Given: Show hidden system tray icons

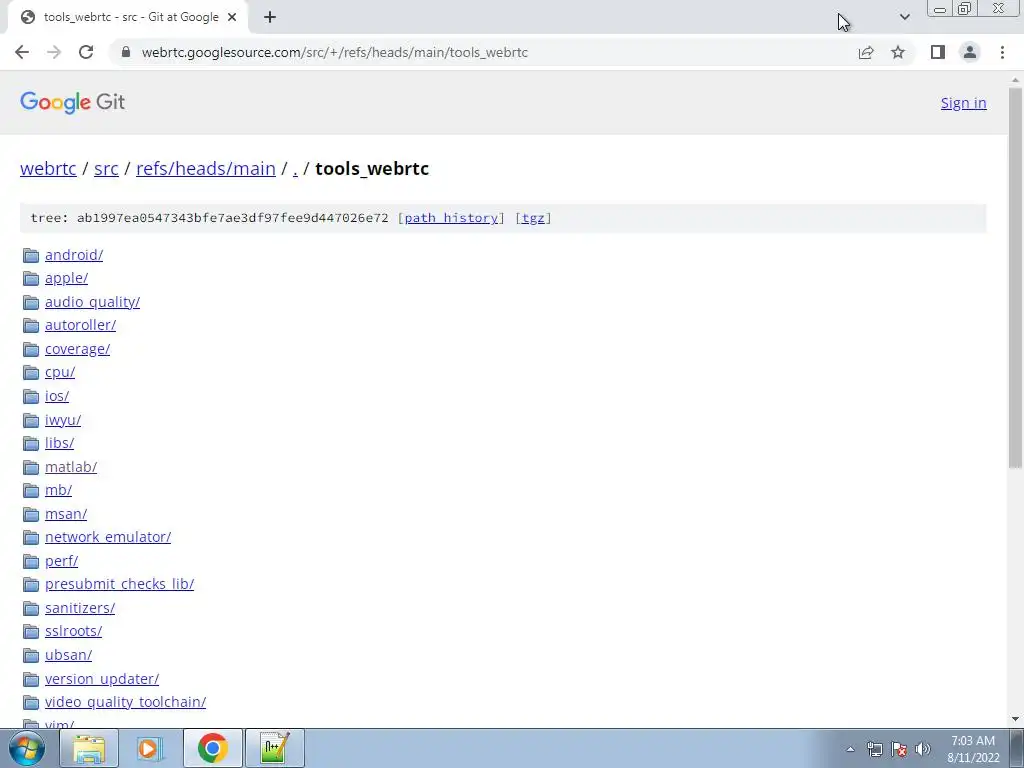Looking at the screenshot, I should 850,749.
